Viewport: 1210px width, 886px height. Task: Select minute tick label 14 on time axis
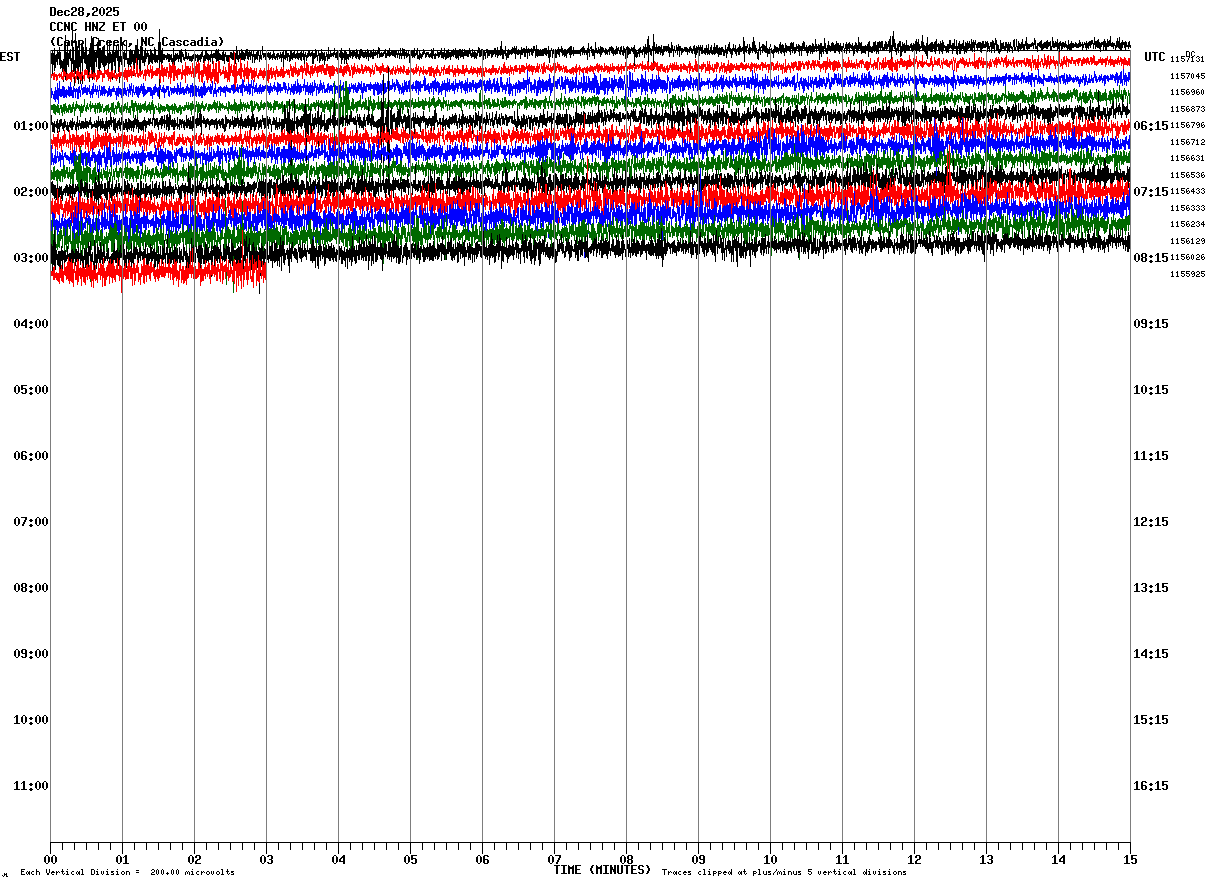point(1058,860)
